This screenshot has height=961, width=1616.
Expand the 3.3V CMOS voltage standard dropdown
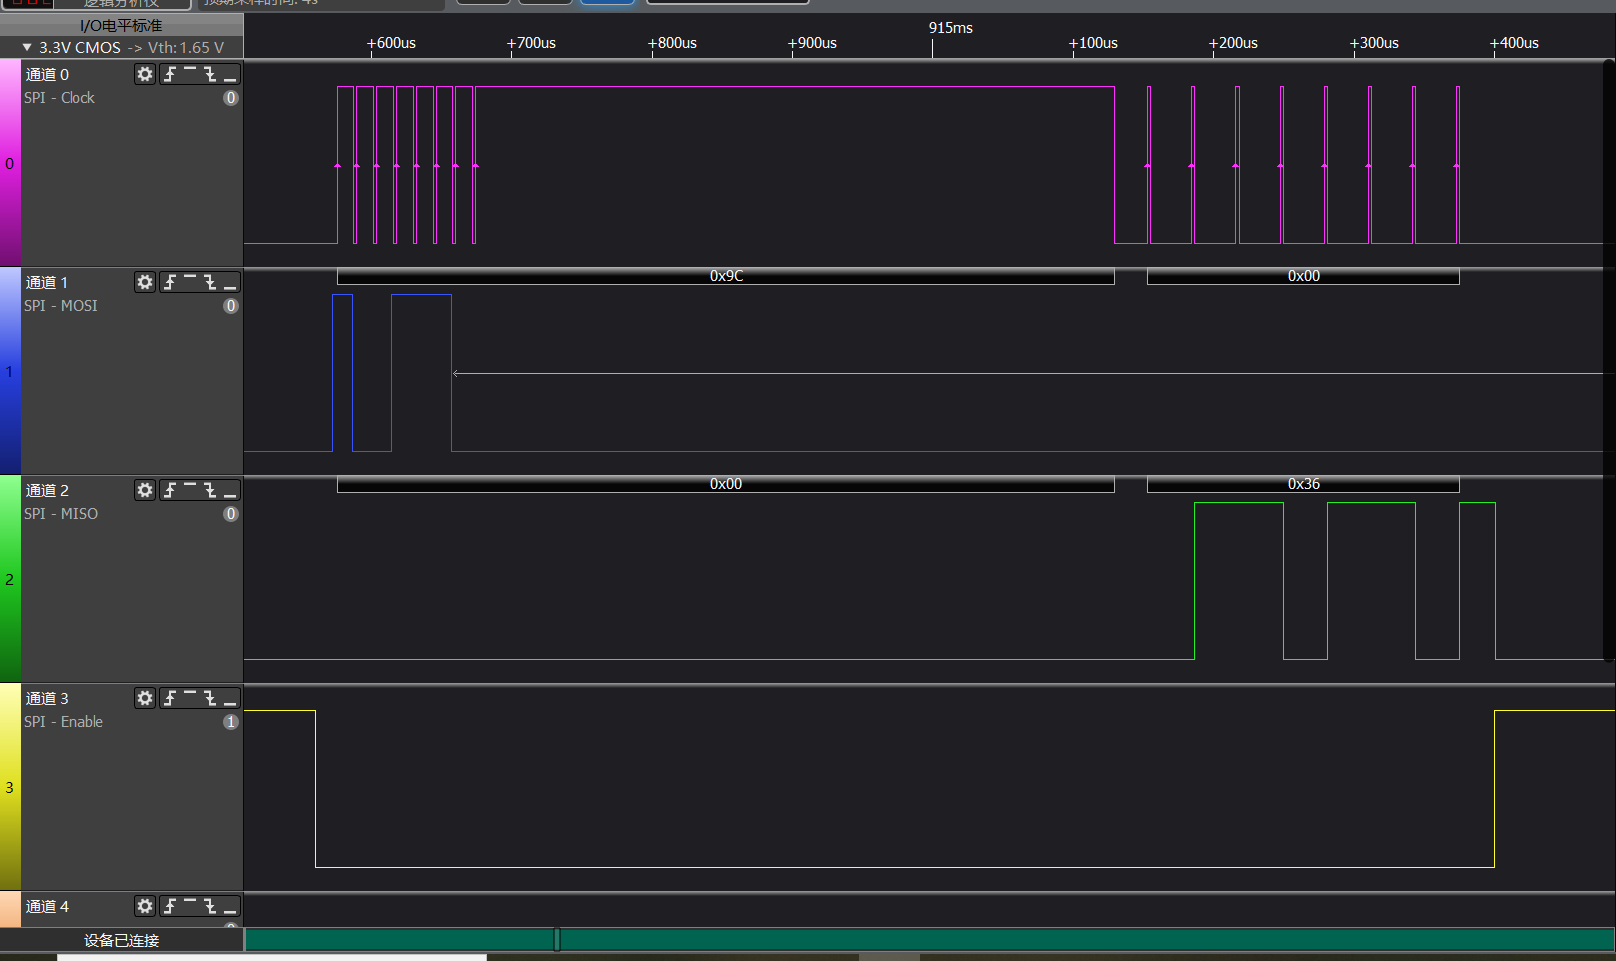pyautogui.click(x=27, y=47)
